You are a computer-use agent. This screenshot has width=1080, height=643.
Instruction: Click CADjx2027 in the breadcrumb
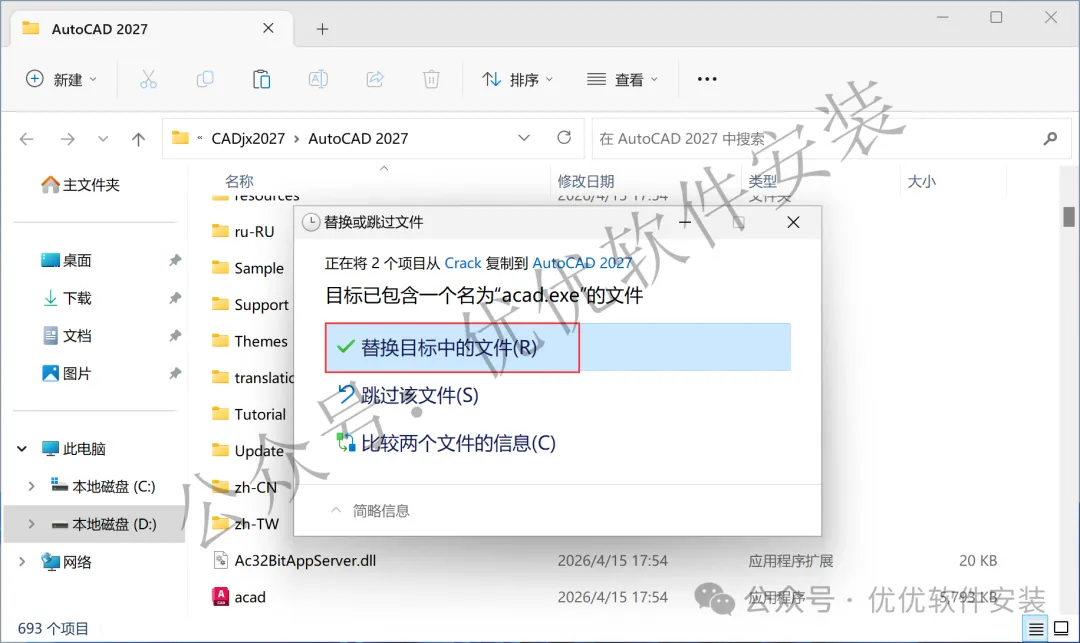(x=248, y=138)
